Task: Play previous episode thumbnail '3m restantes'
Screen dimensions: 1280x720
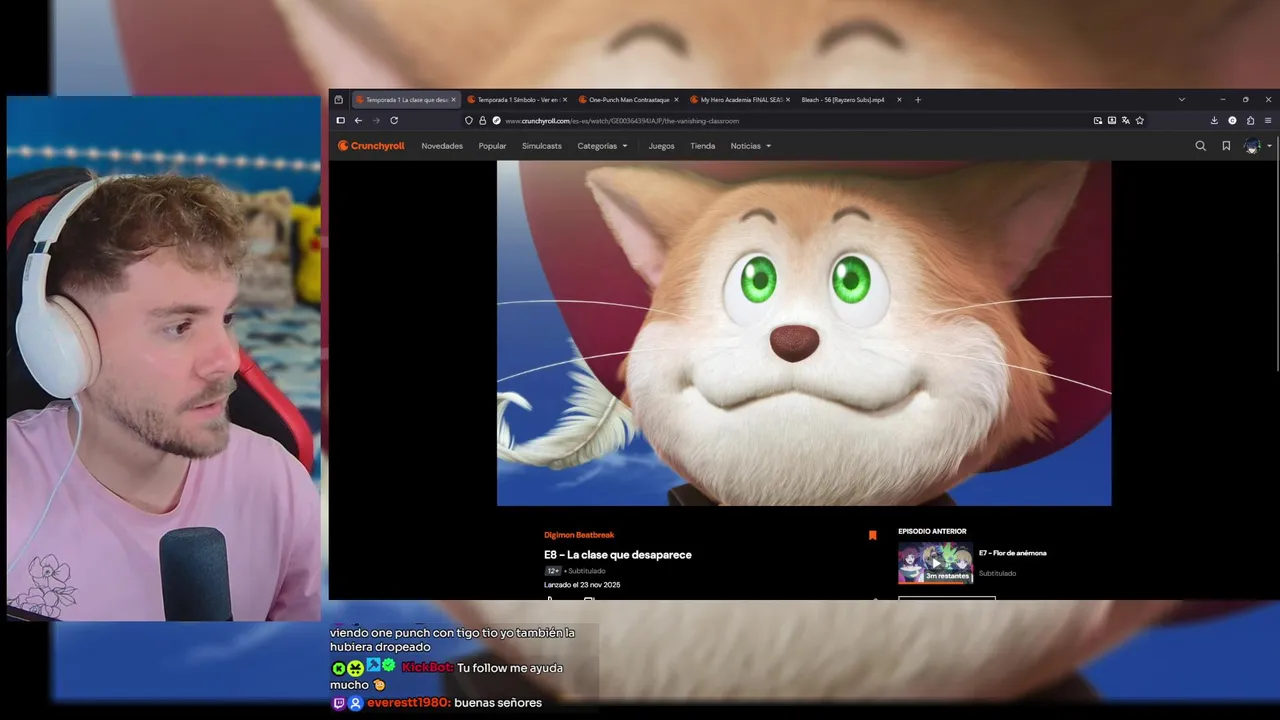Action: [935, 563]
